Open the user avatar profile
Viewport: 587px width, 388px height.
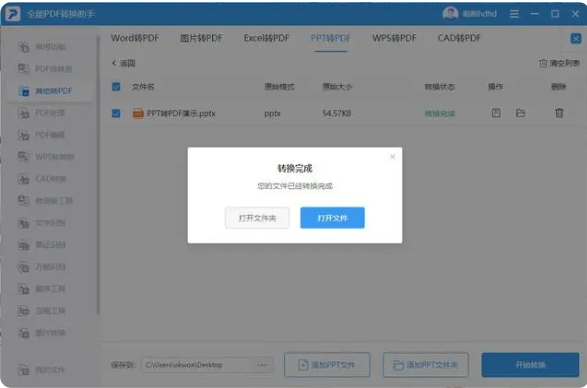[450, 13]
